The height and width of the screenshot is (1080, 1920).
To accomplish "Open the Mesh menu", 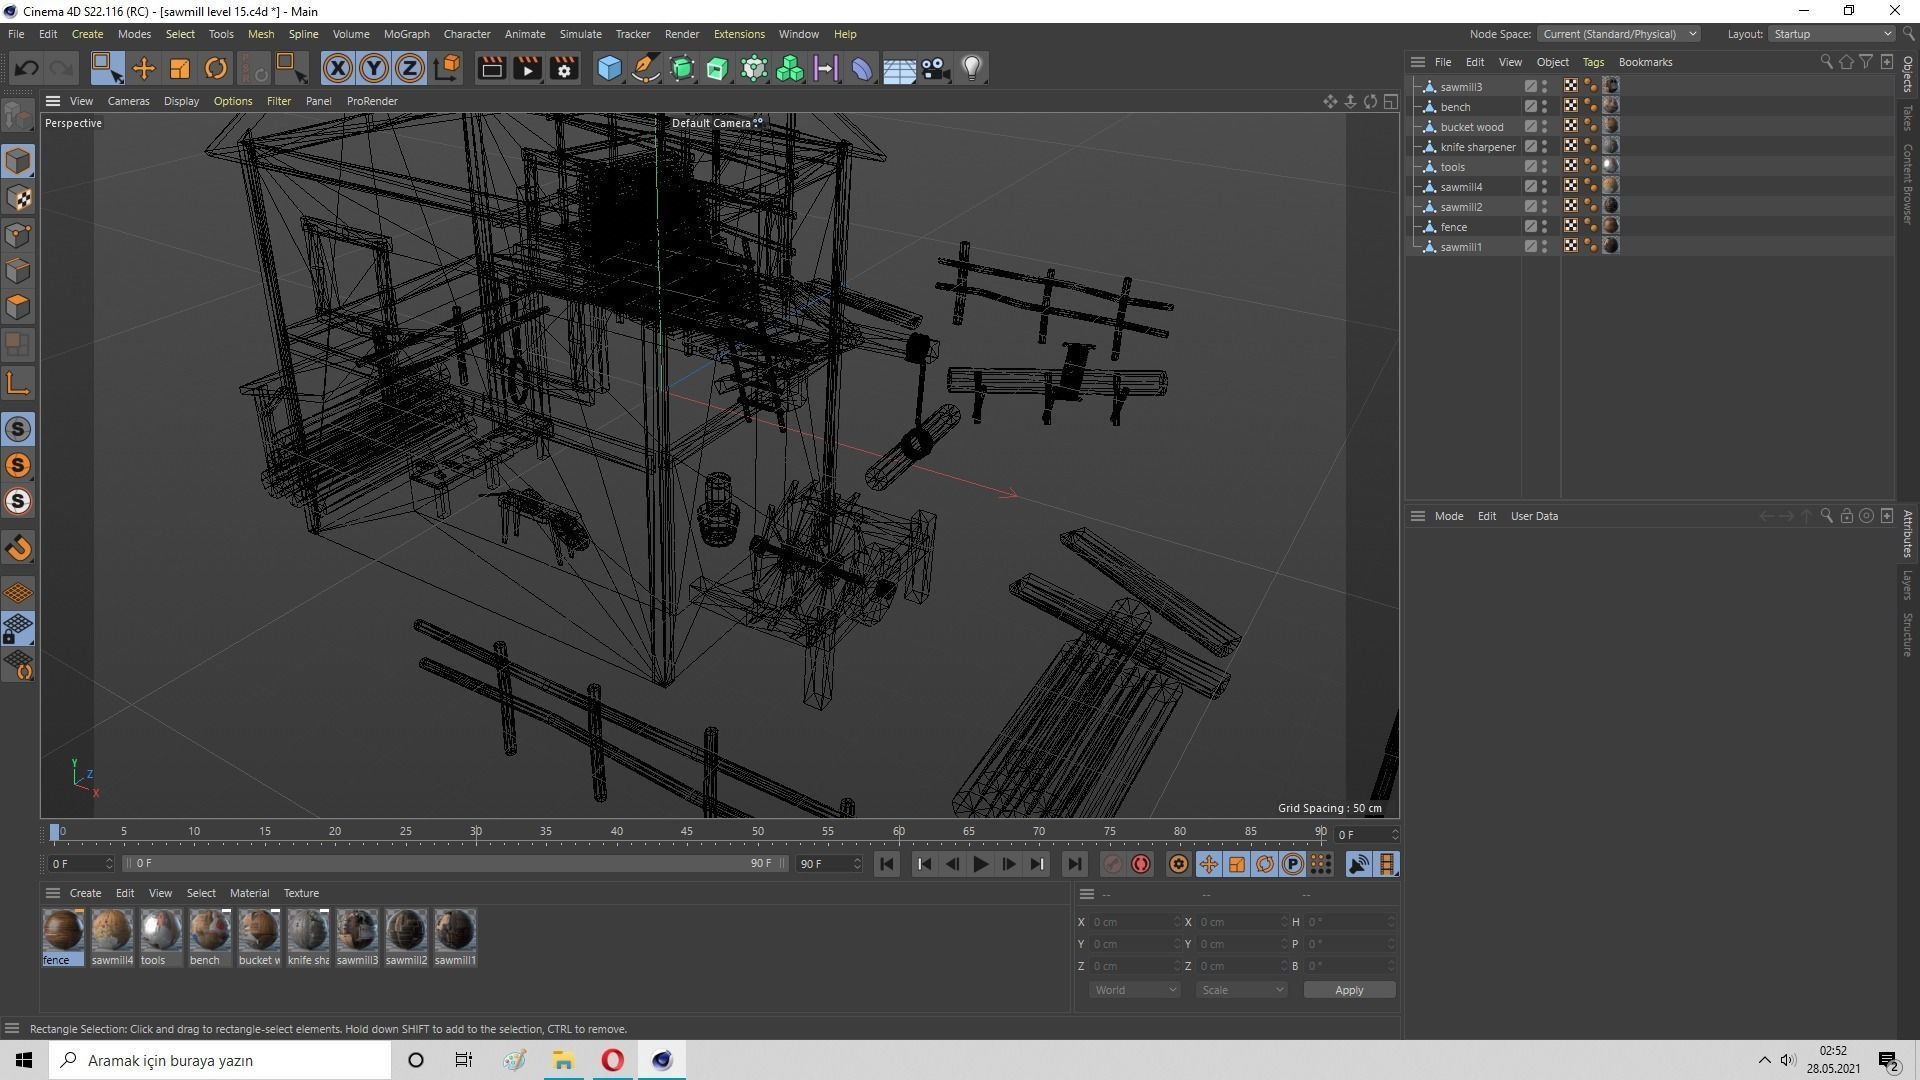I will click(260, 34).
